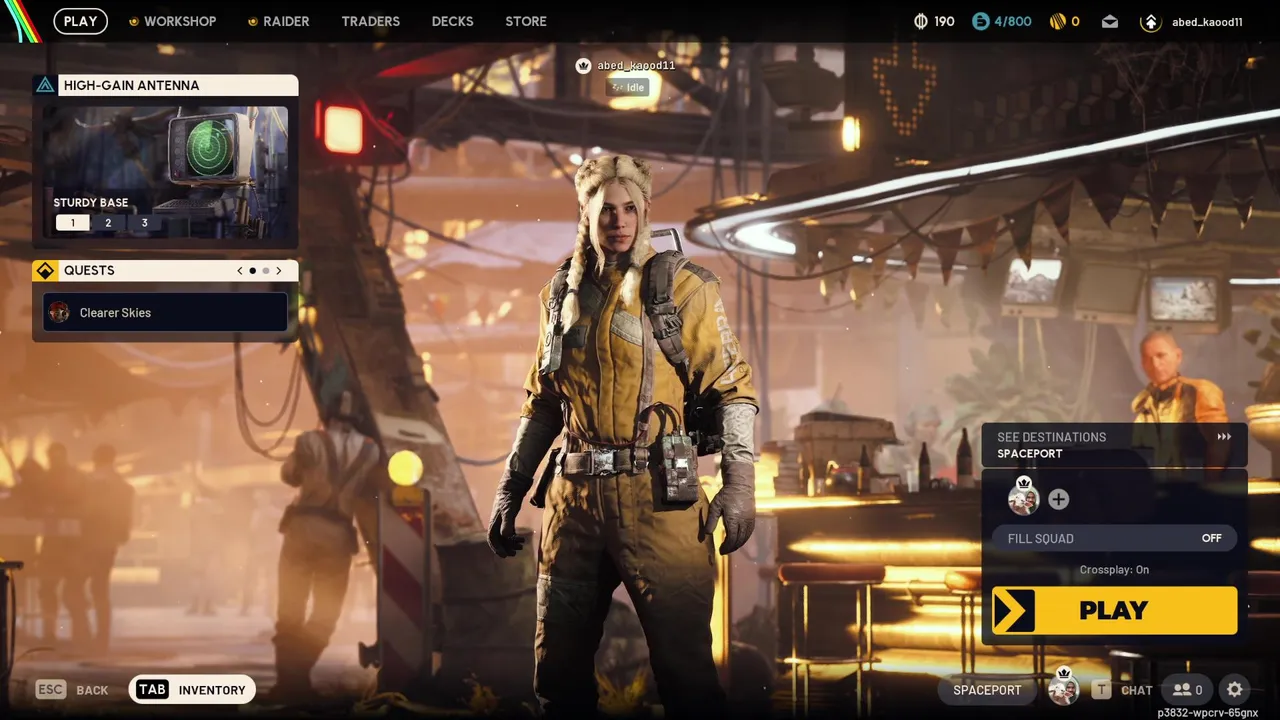
Task: Select Sturdy Base level 3
Action: click(x=144, y=223)
